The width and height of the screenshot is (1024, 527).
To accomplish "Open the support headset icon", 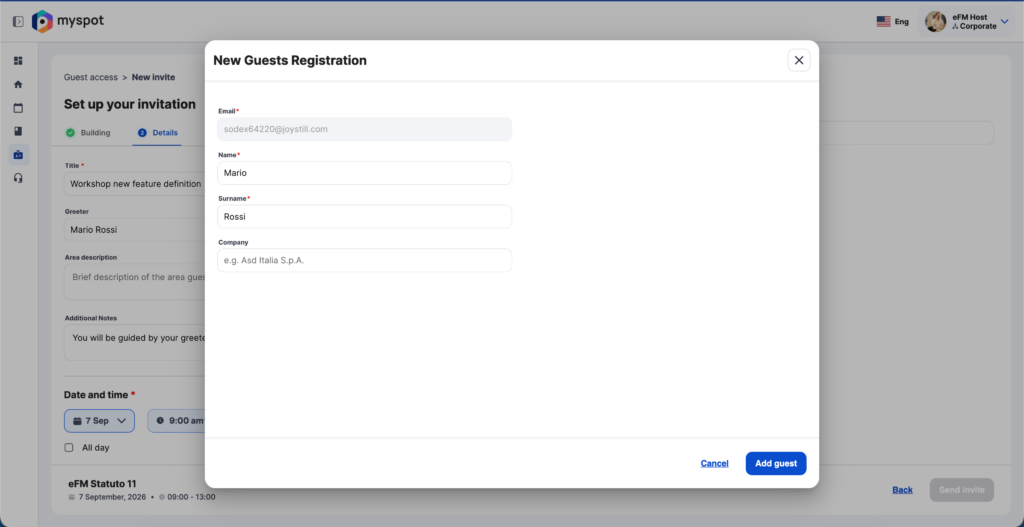I will tap(18, 178).
